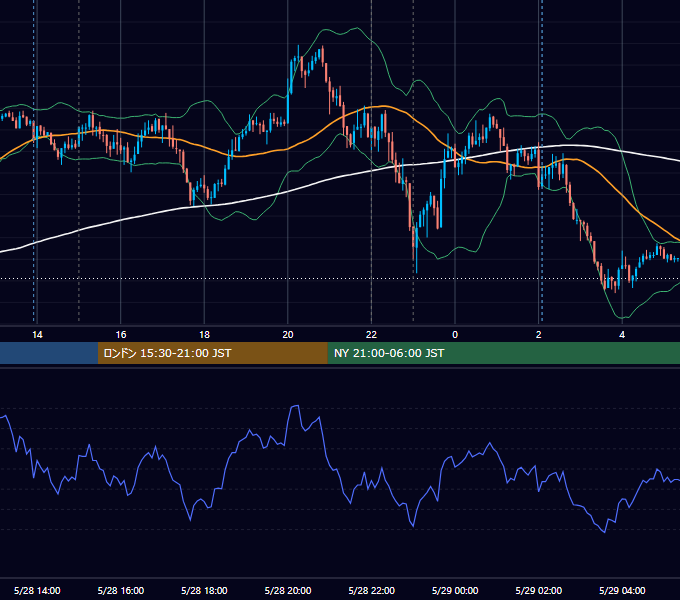Click the blue session bar before London

click(x=49, y=353)
